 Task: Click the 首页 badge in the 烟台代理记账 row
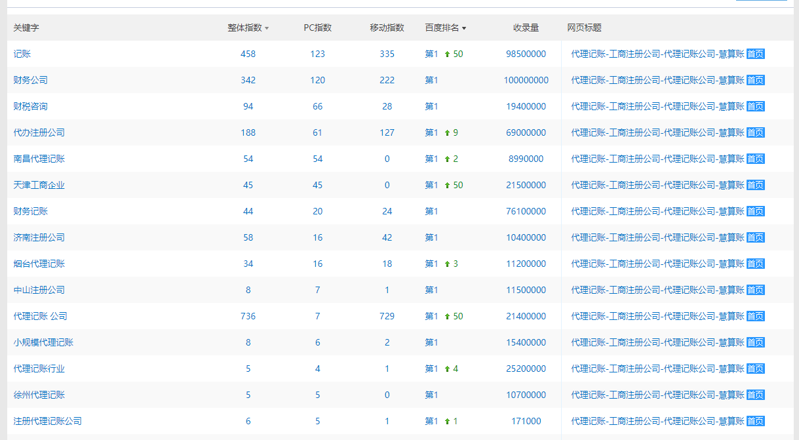coord(755,264)
